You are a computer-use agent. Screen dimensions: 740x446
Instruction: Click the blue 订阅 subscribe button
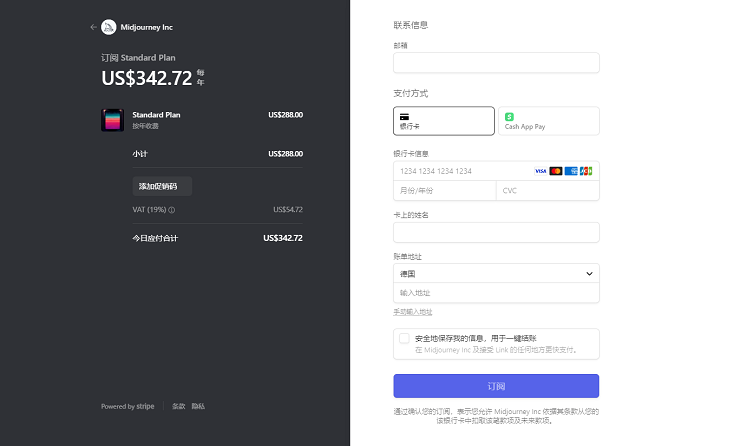pos(496,386)
